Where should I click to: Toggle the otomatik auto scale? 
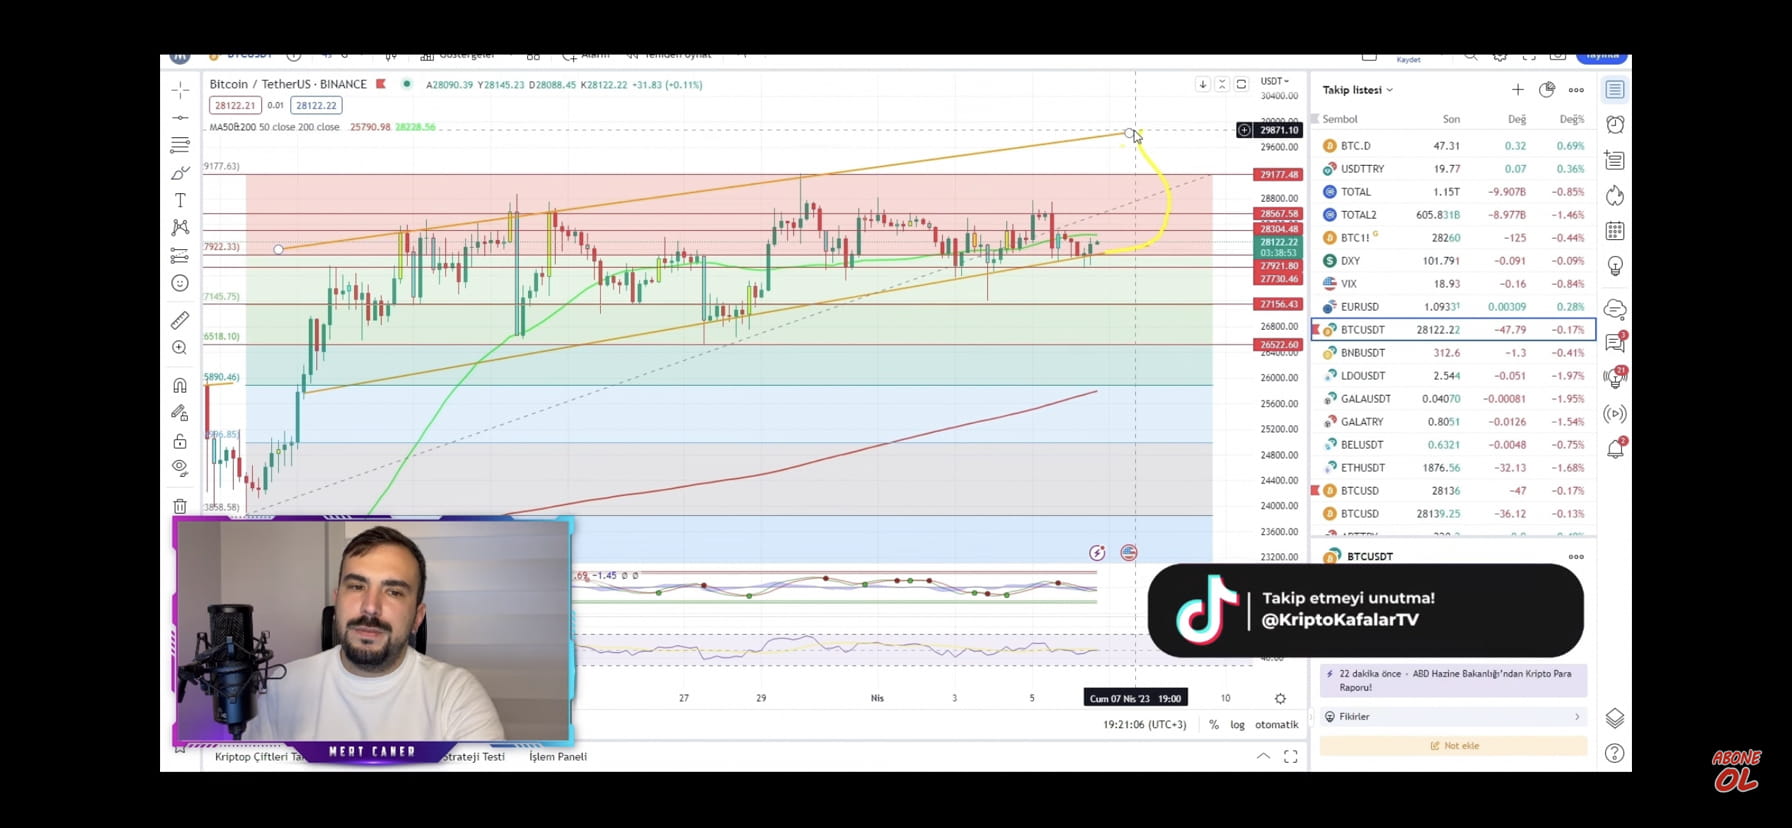tap(1277, 725)
